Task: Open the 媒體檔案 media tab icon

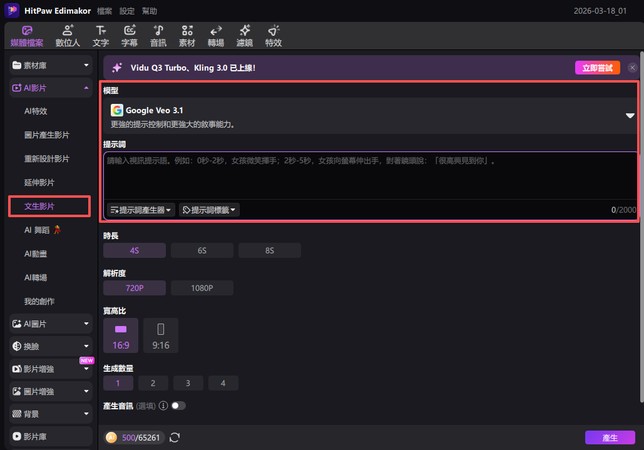Action: tap(27, 31)
